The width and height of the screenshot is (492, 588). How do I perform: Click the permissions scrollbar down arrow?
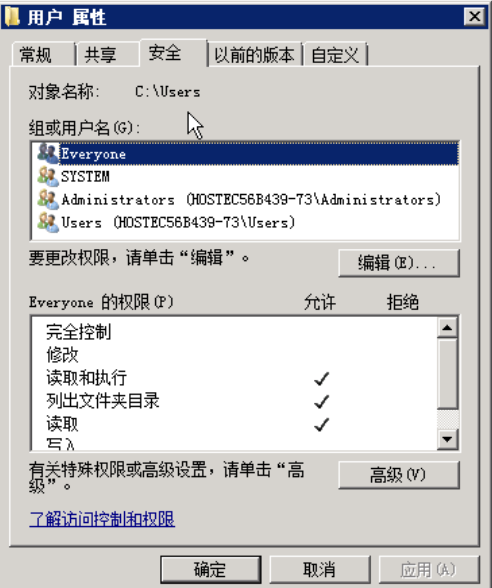click(x=447, y=439)
